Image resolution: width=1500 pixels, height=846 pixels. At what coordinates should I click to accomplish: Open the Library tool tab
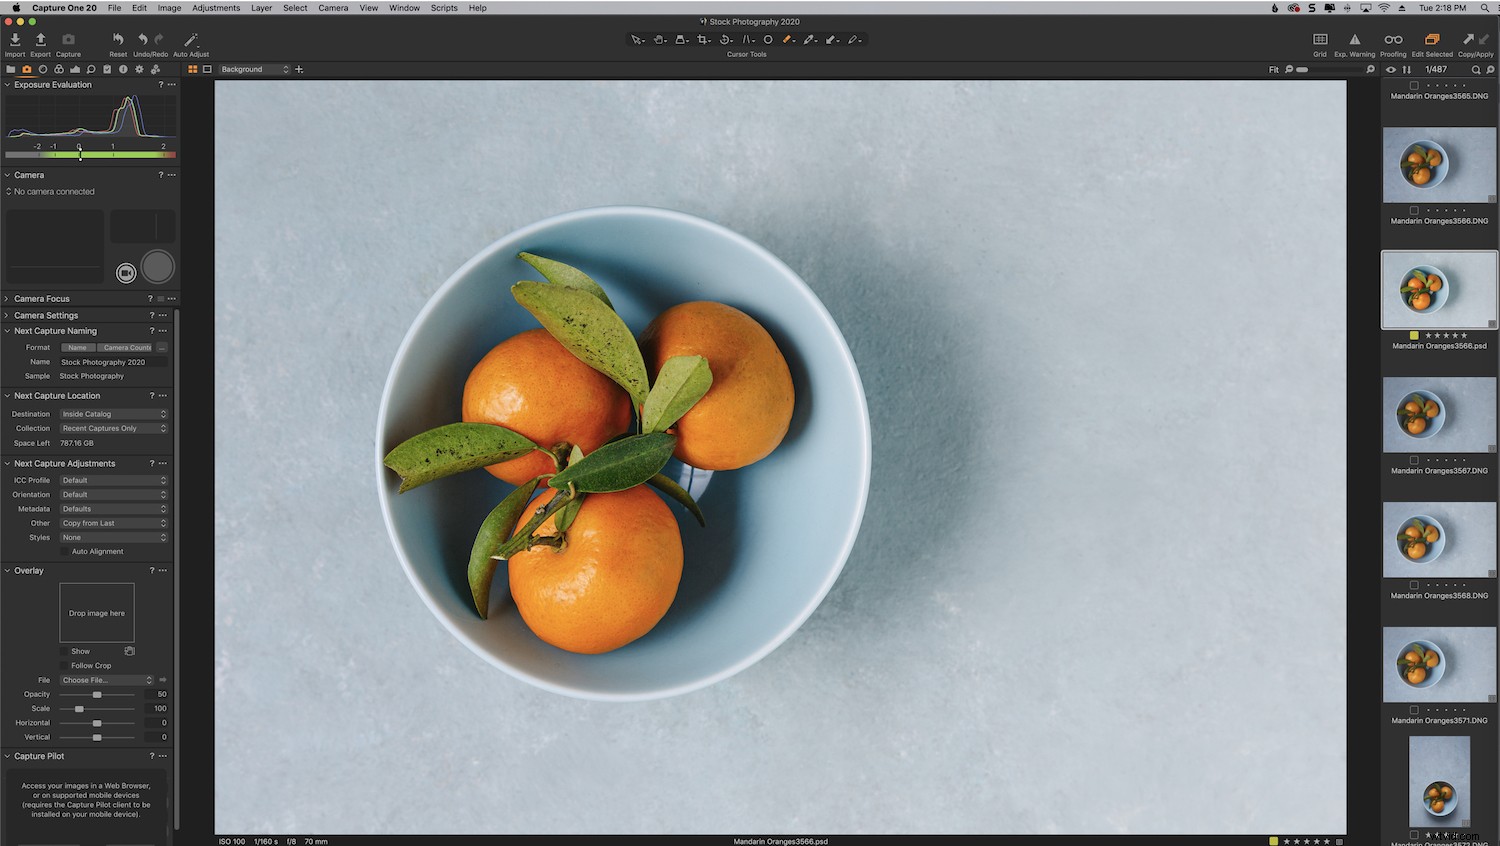click(x=10, y=69)
